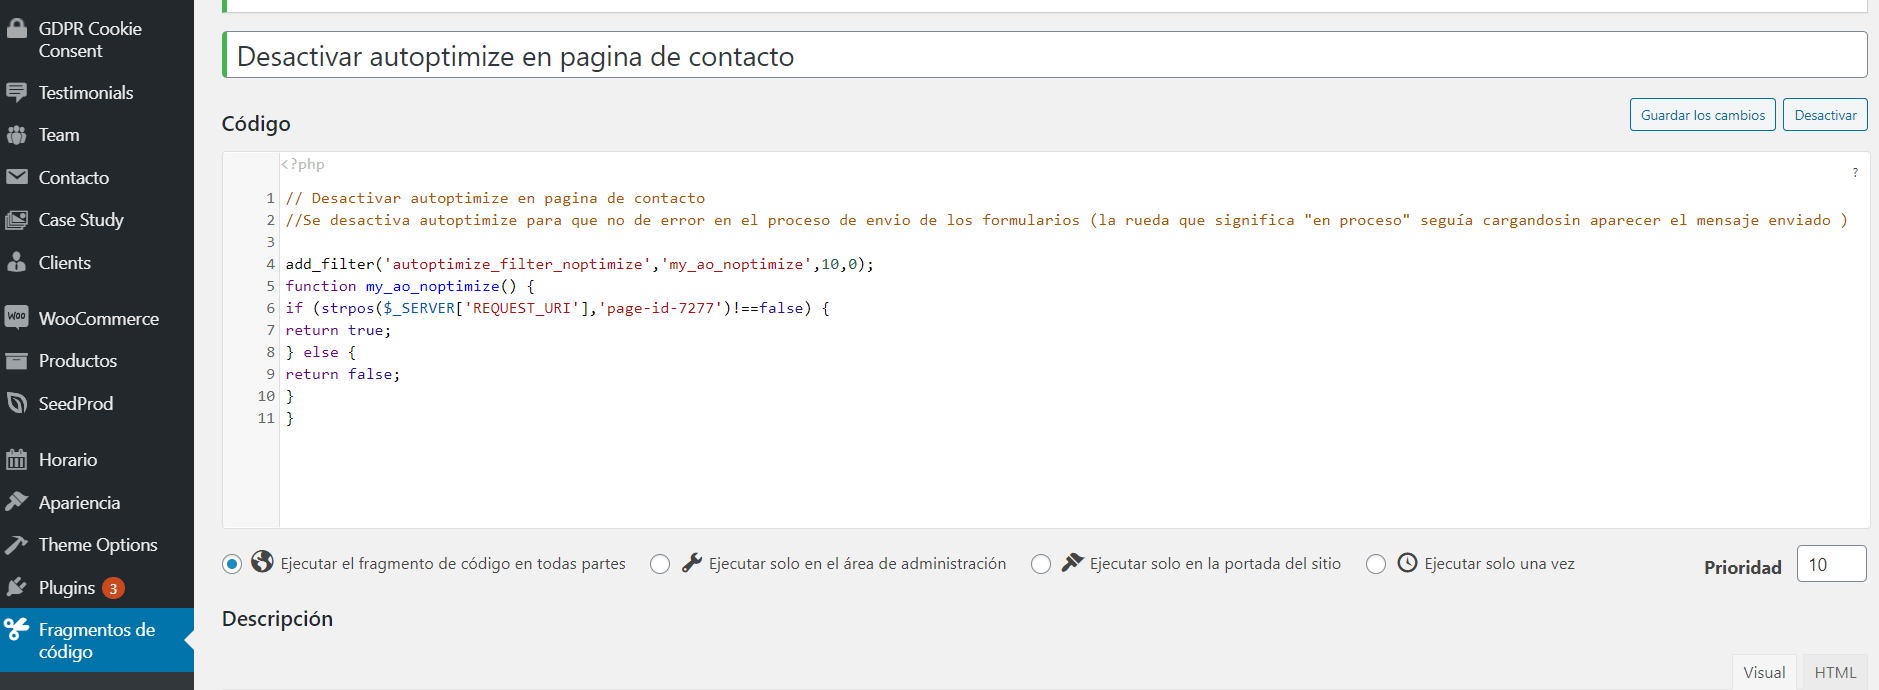Screen dimensions: 1879x690
Task: Open the Testimonials admin menu
Action: coord(97,93)
